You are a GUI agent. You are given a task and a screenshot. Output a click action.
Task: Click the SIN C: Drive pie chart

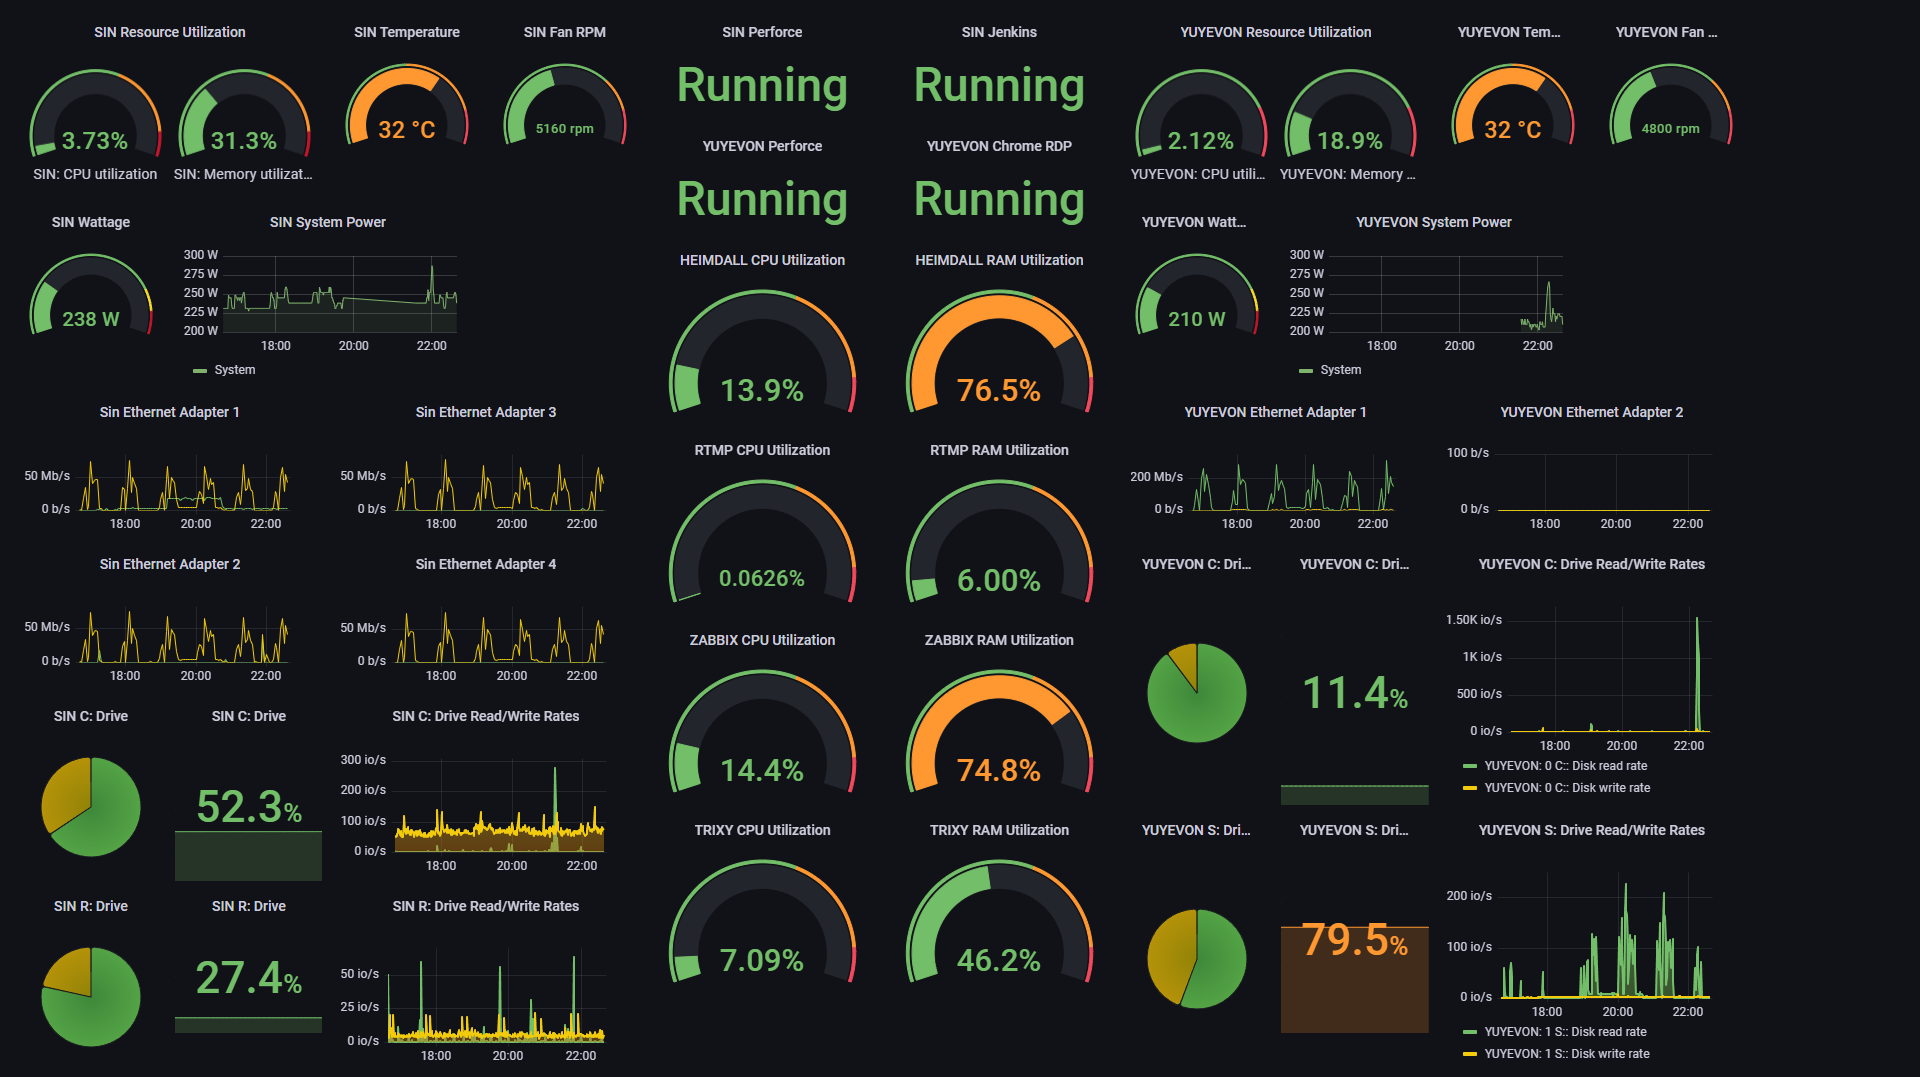coord(91,807)
